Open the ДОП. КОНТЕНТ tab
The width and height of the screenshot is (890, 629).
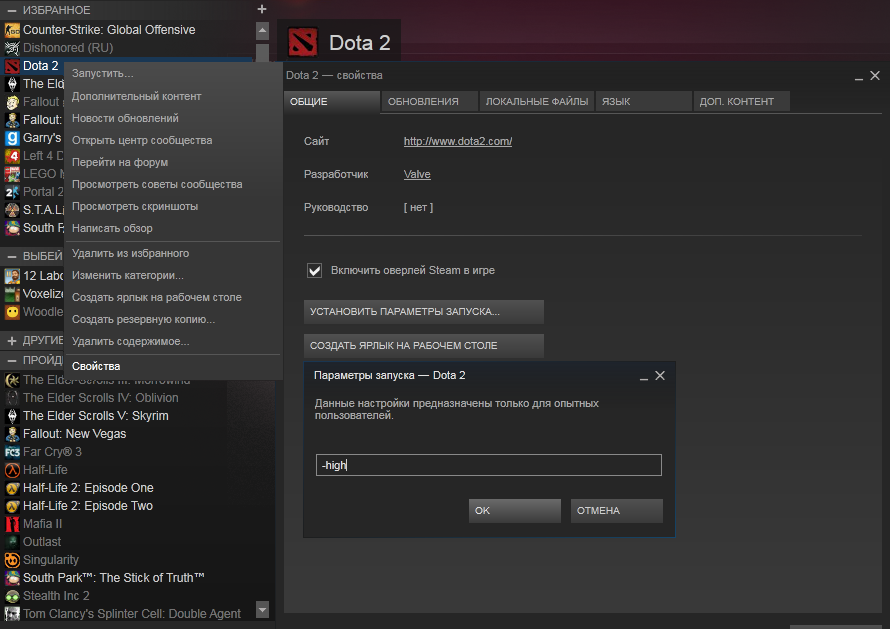pos(741,102)
